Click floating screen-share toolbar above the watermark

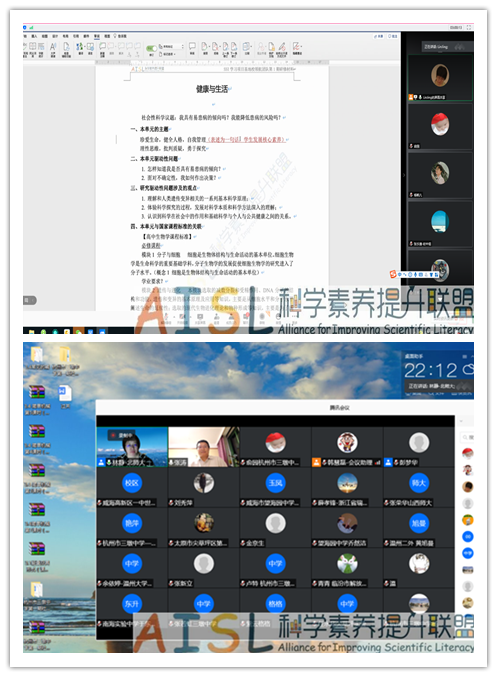pos(415,274)
